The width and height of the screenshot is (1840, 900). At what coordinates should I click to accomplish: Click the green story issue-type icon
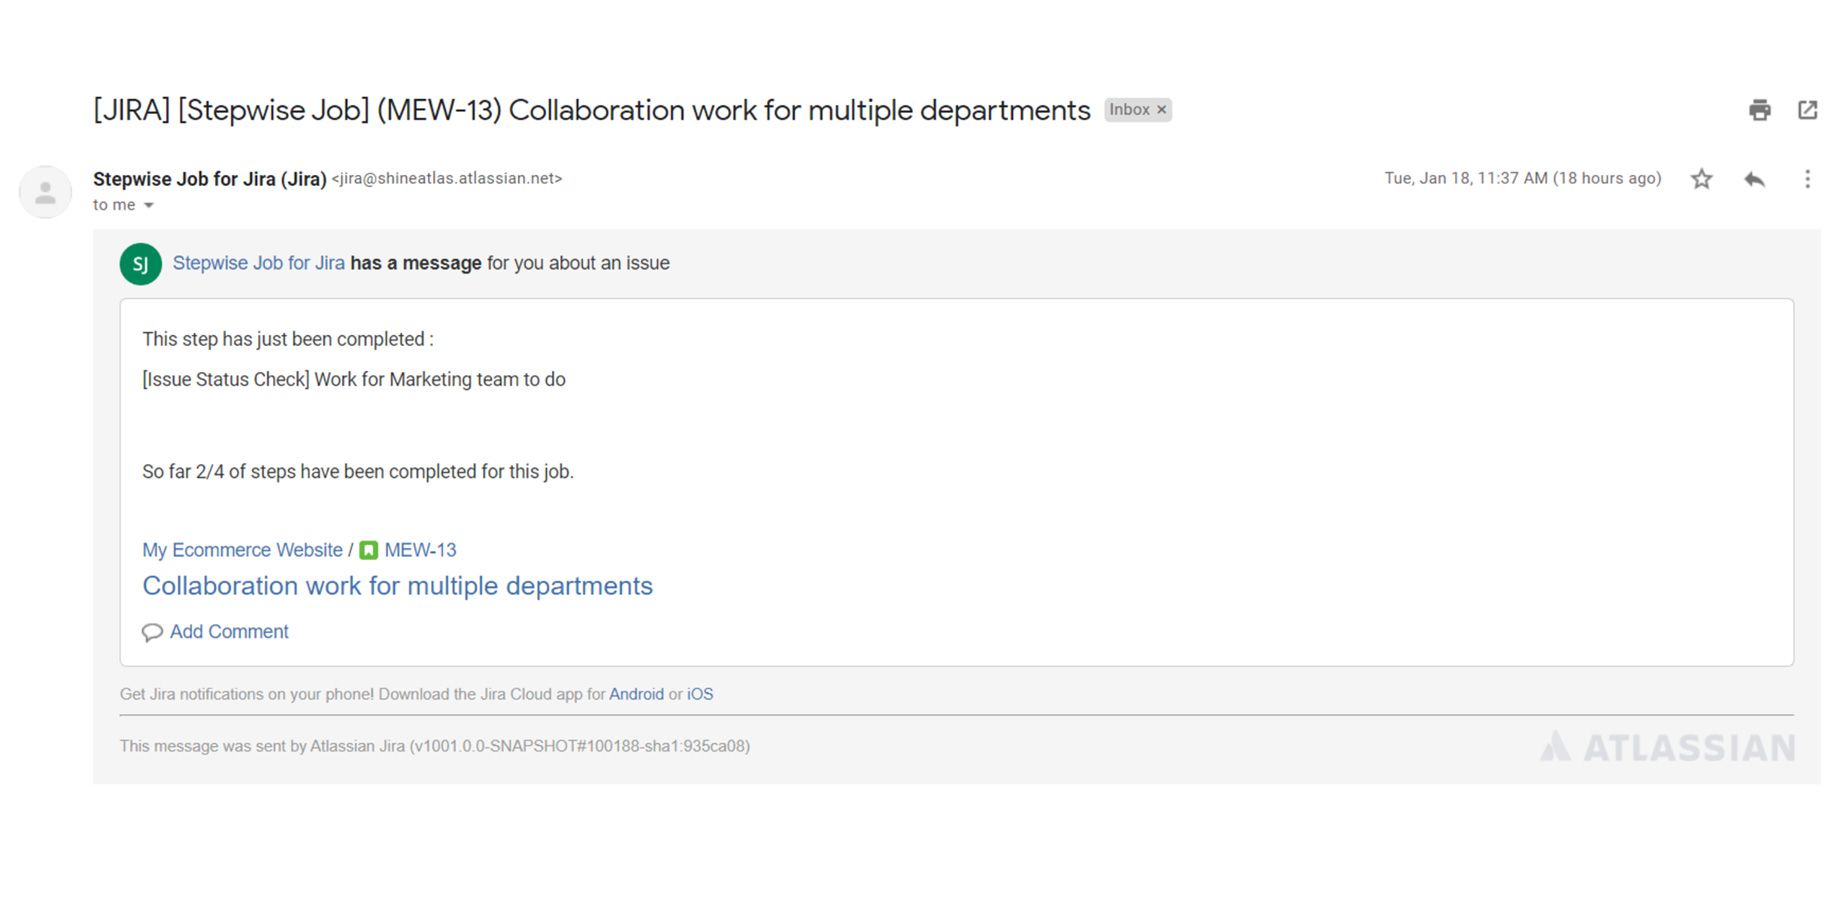(368, 550)
